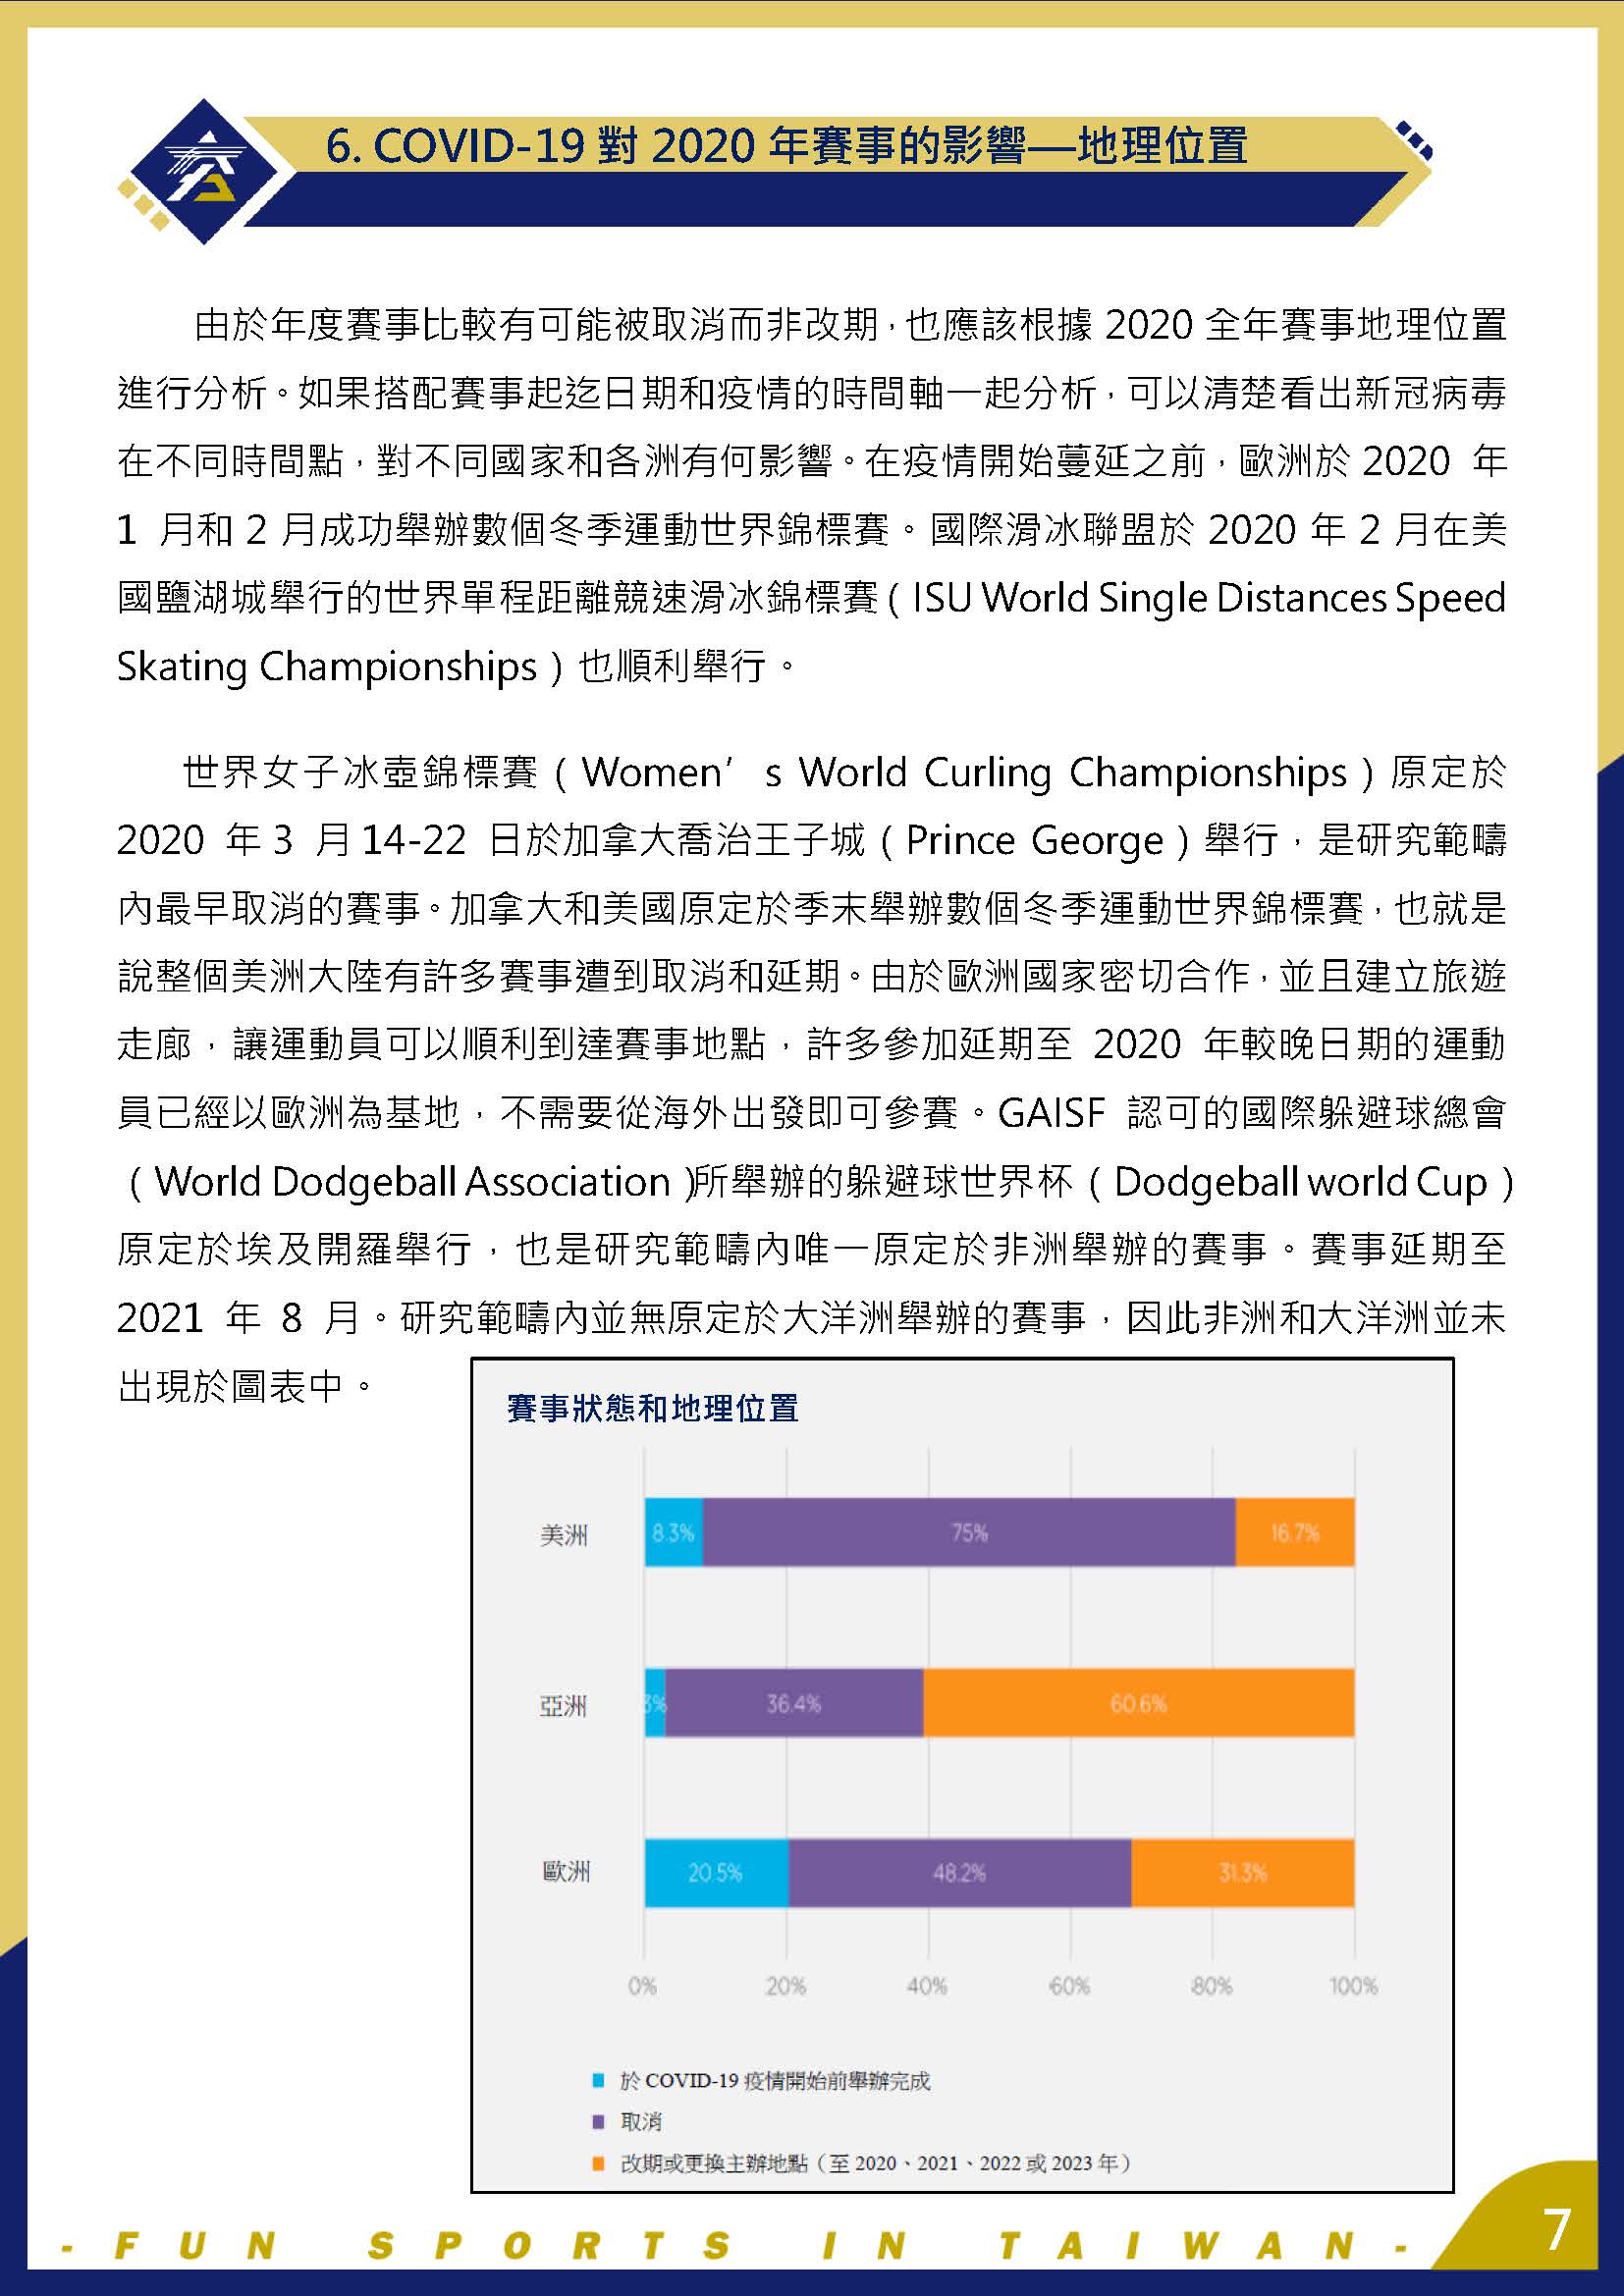This screenshot has height=2296, width=1624.
Task: Click the 100% x-axis tick label
Action: click(x=1353, y=1986)
